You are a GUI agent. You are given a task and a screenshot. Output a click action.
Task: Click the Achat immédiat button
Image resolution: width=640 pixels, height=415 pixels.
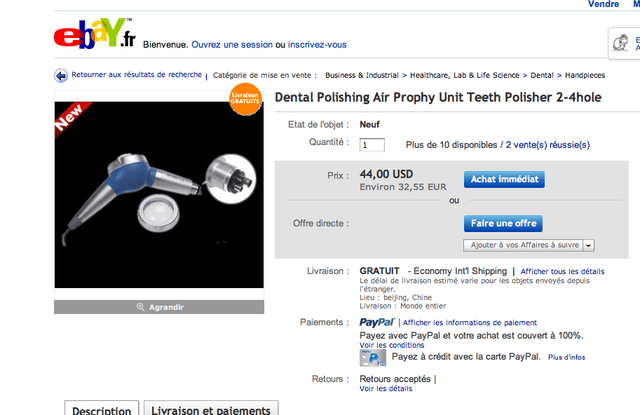pos(504,180)
